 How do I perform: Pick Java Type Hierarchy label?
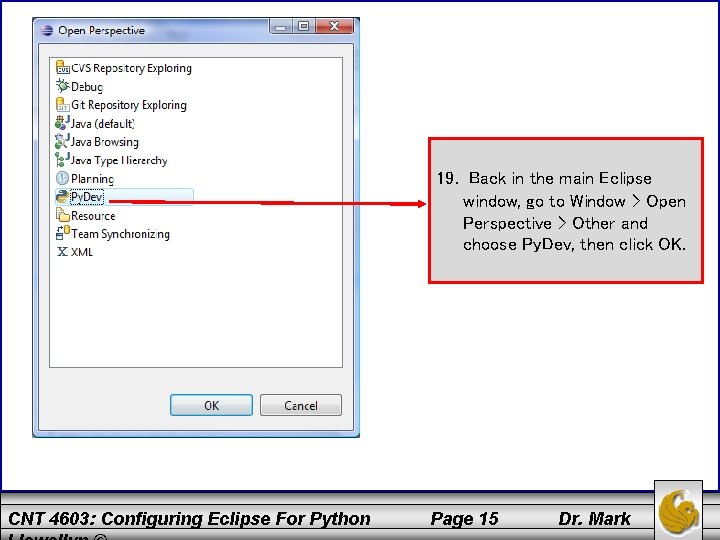[119, 160]
